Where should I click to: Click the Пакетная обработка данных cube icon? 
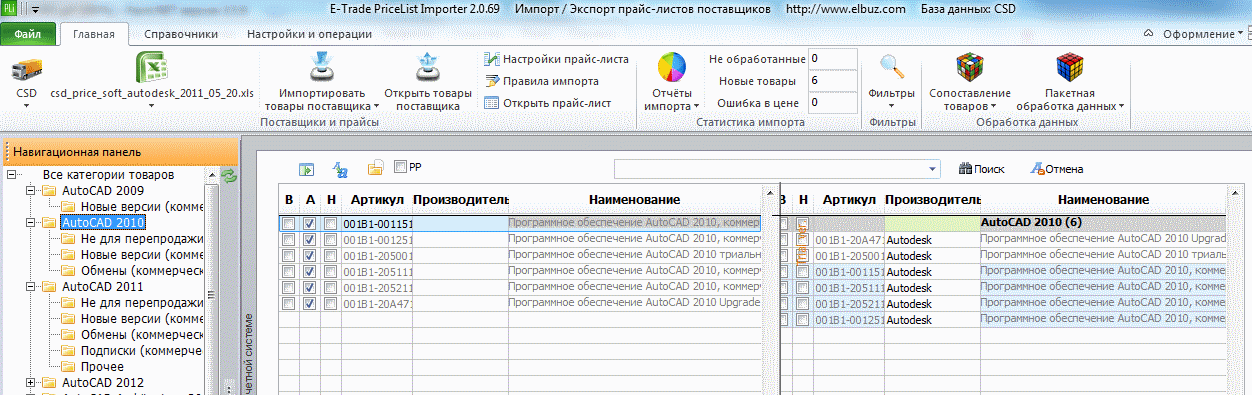point(1069,68)
